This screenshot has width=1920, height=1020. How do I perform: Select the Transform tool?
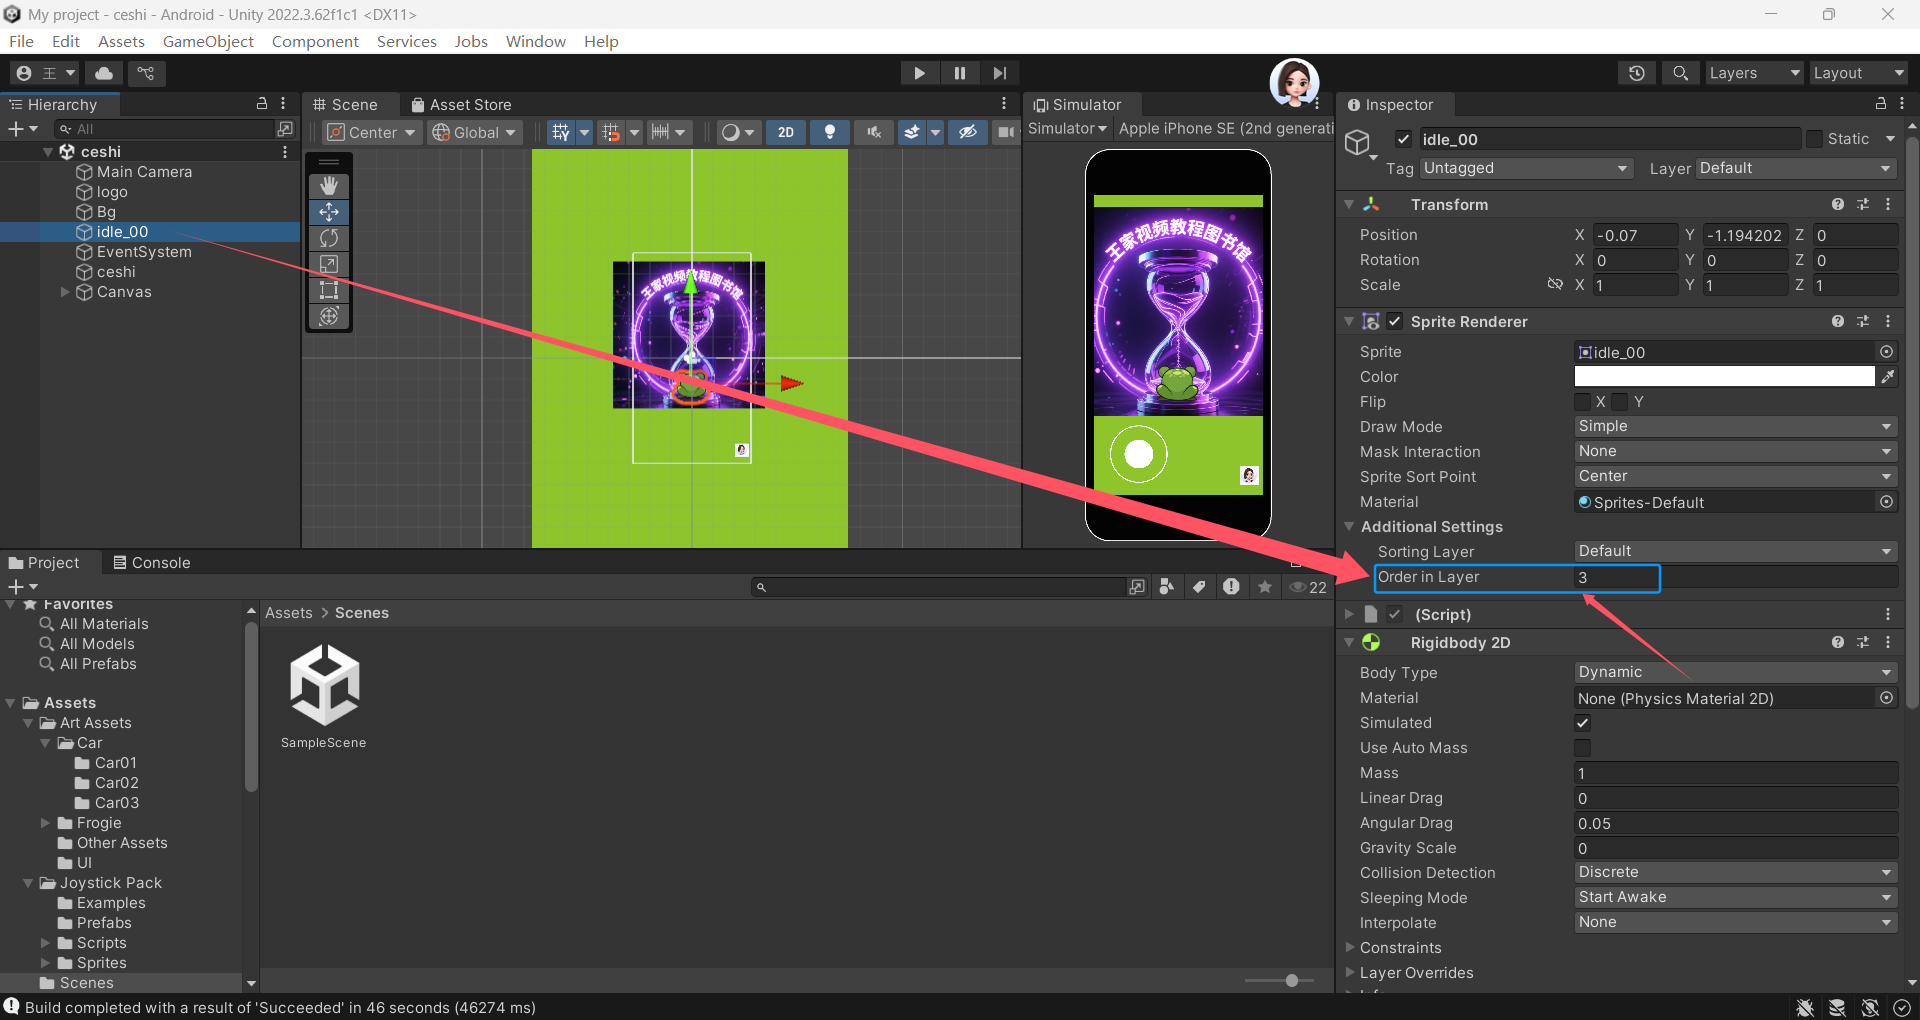point(329,316)
